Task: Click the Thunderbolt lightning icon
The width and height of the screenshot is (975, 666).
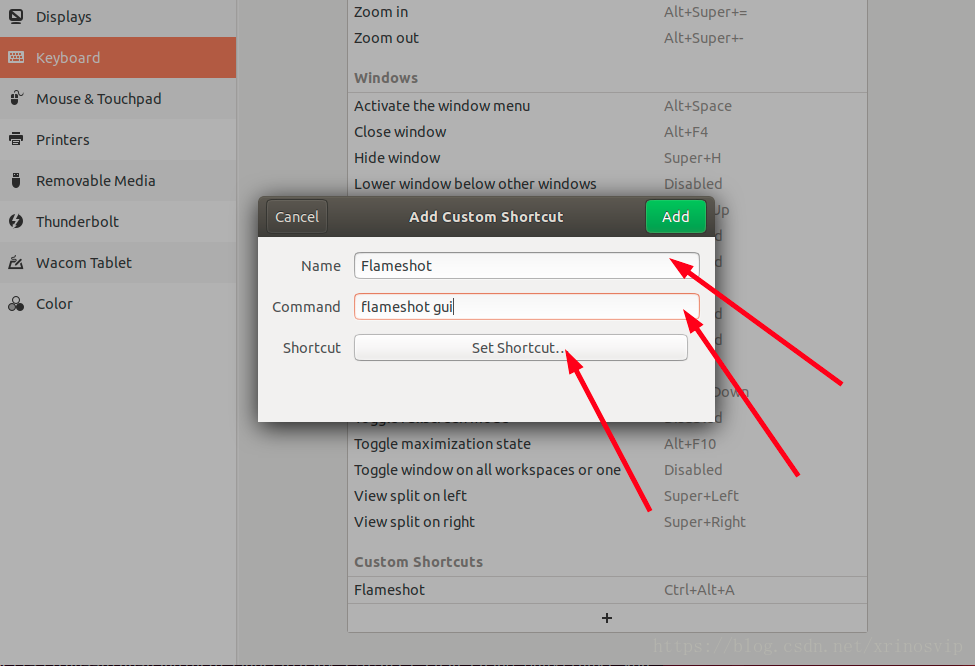Action: coord(16,221)
